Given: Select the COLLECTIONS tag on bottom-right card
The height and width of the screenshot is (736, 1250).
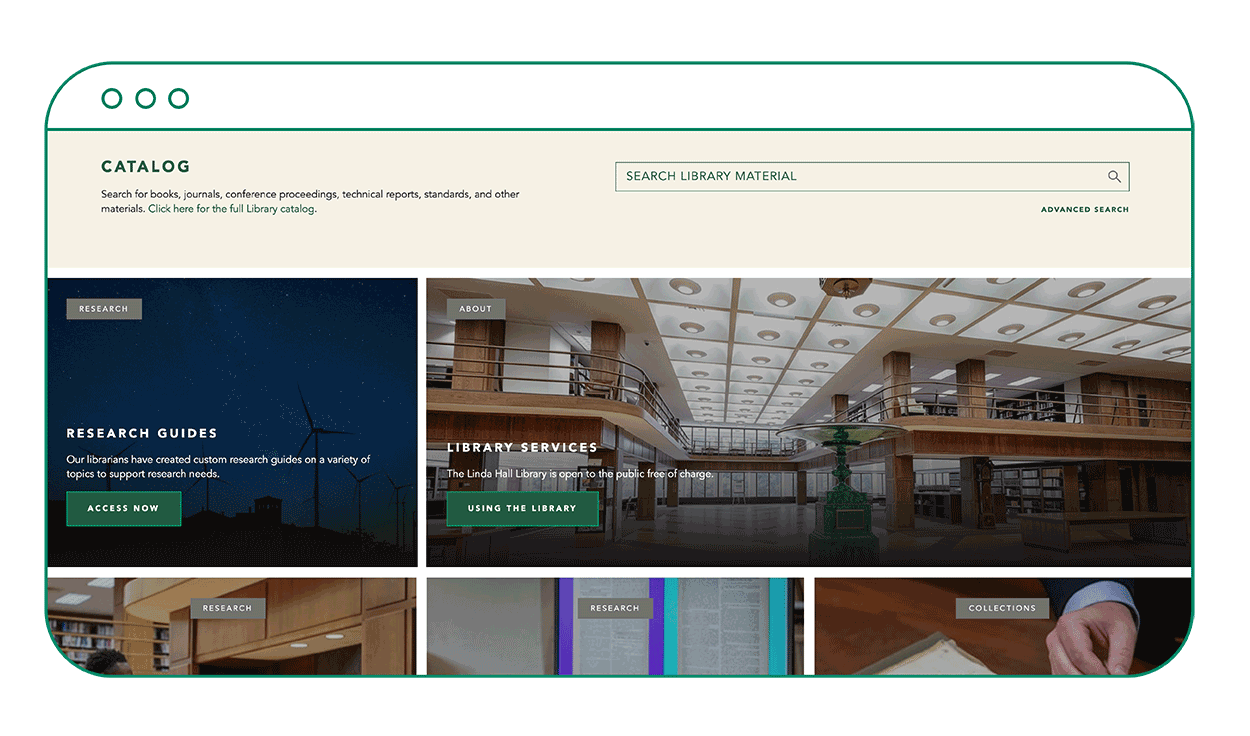Looking at the screenshot, I should tap(1002, 607).
